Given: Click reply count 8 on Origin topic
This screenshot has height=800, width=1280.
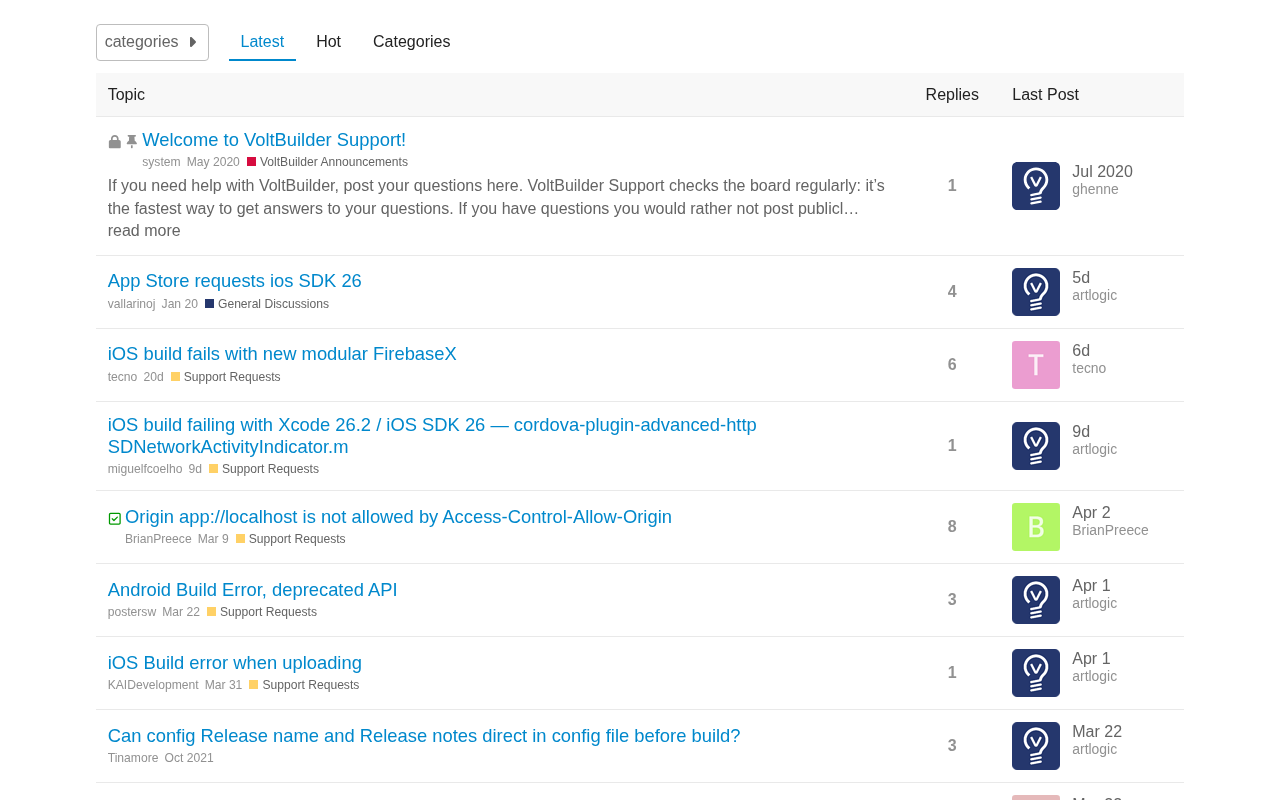Looking at the screenshot, I should 952,527.
